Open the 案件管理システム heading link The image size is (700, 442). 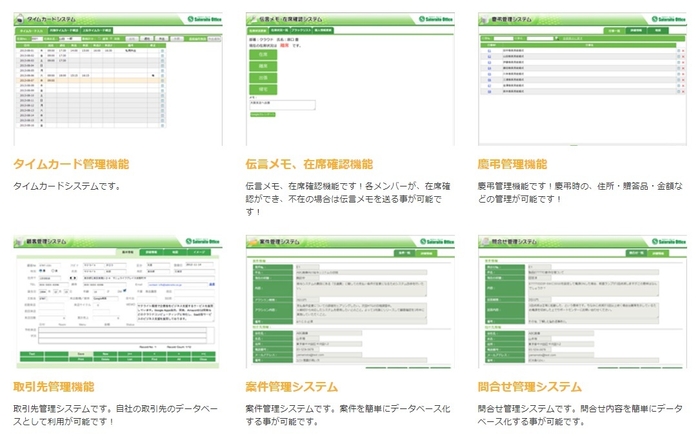click(x=291, y=386)
